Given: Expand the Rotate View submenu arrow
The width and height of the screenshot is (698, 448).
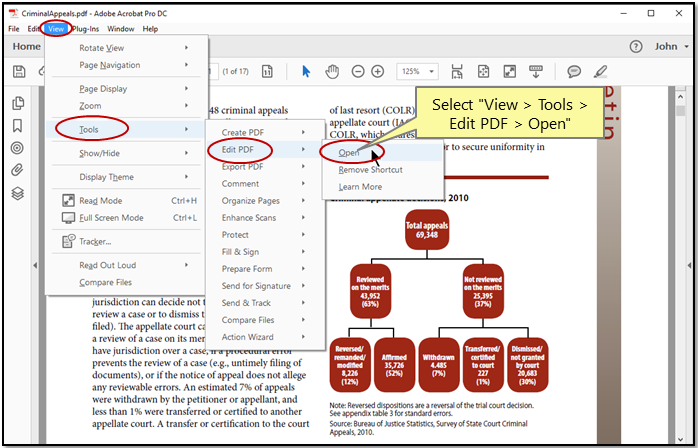Looking at the screenshot, I should click(187, 47).
